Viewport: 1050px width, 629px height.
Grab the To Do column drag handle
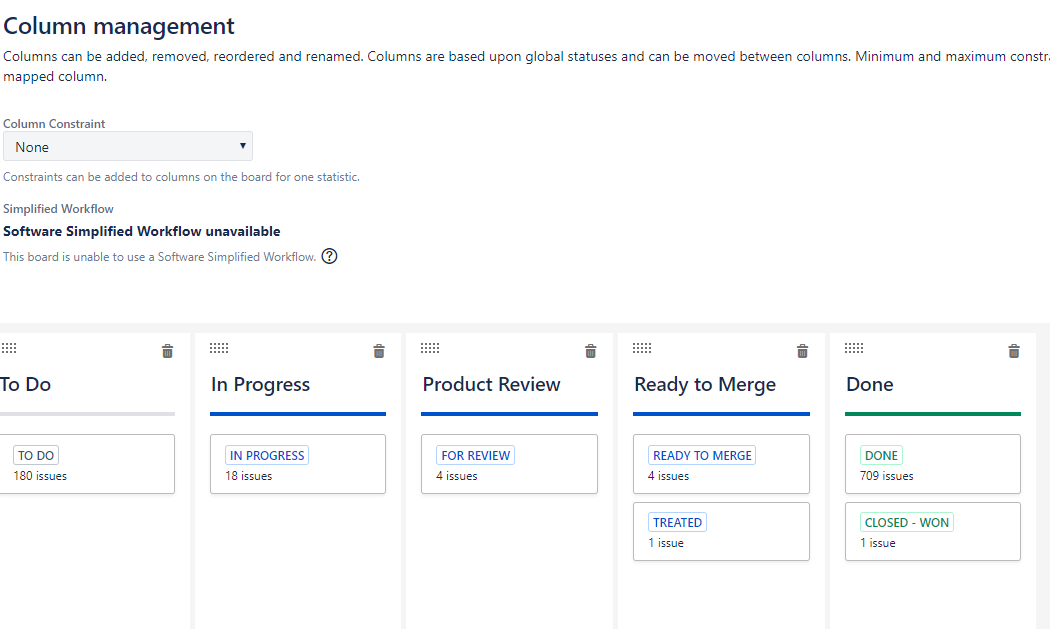coord(9,348)
